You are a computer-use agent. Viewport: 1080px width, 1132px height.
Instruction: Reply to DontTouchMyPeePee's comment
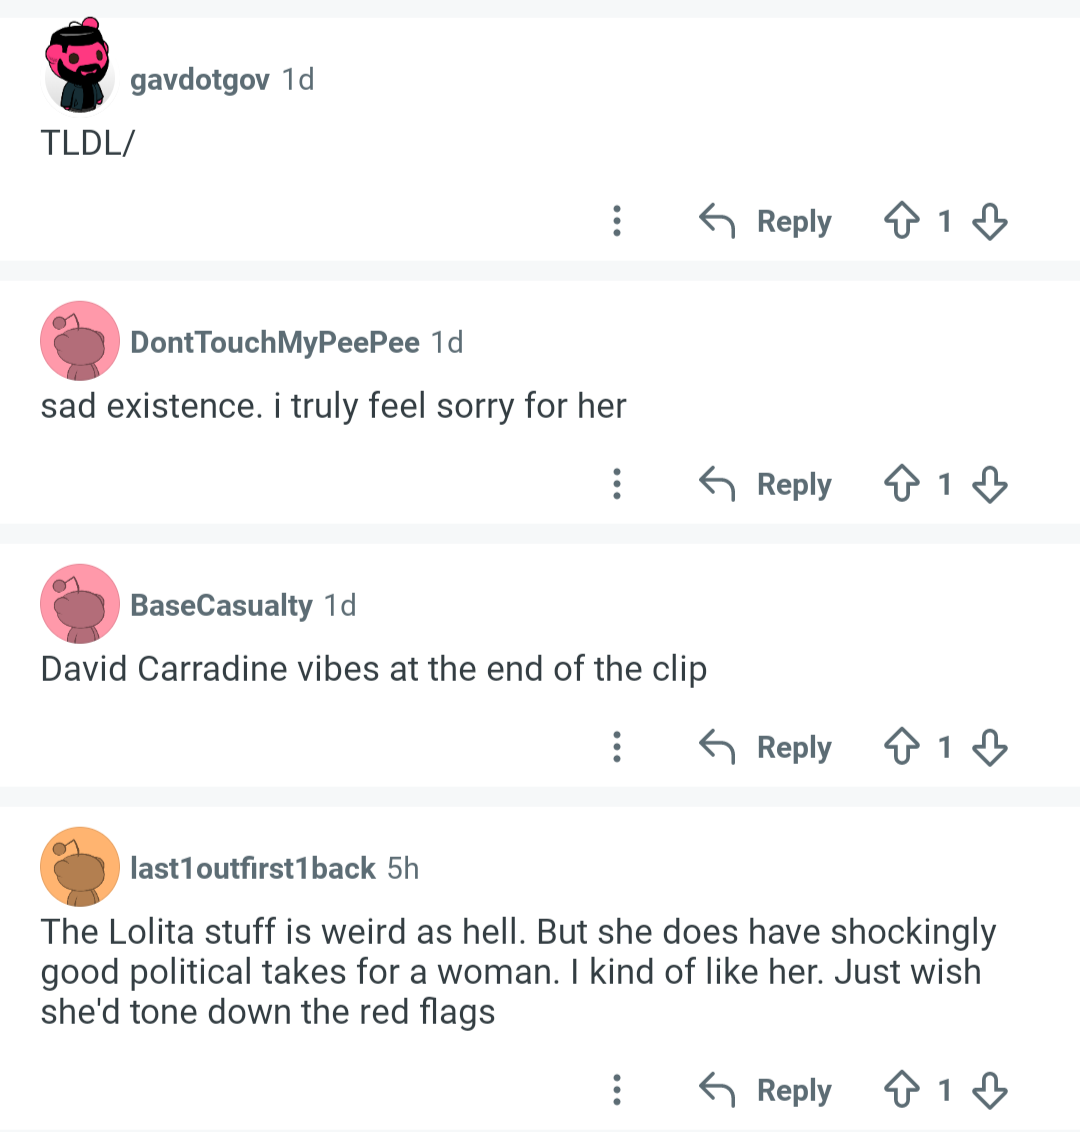(765, 484)
